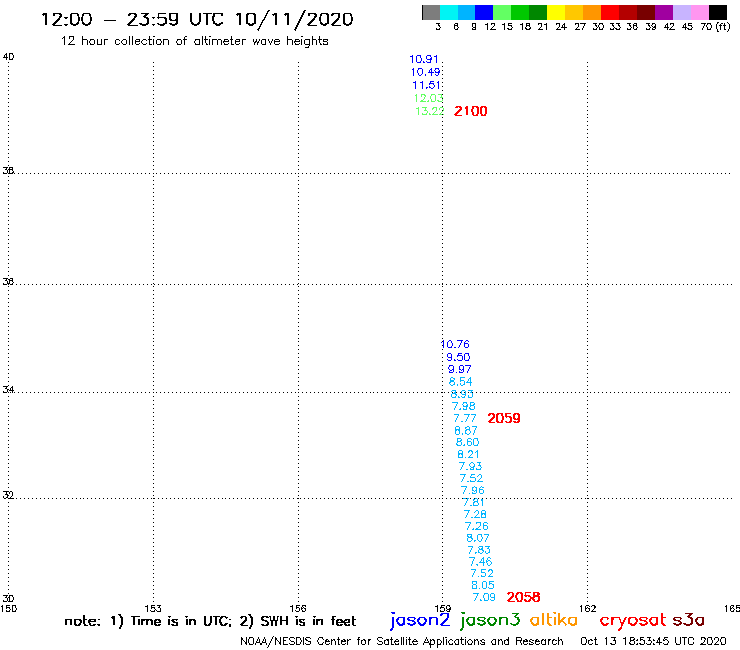Click the 8.87 wave height reading
The image size is (740, 650).
466,431
